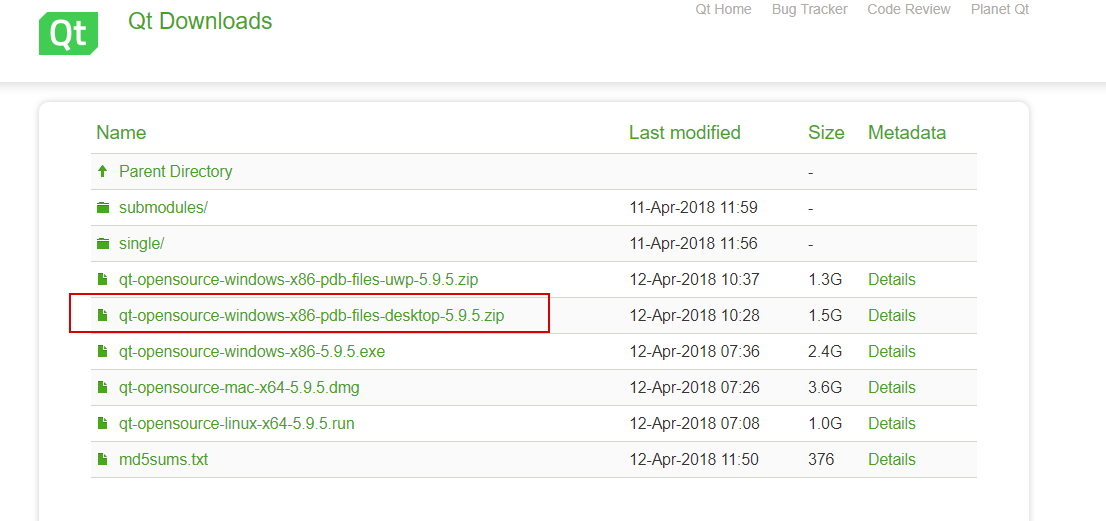Download qt-opensource-windows-x86-pdb-files-uwp-5.9.5.zip
The image size is (1106, 521).
pos(298,280)
